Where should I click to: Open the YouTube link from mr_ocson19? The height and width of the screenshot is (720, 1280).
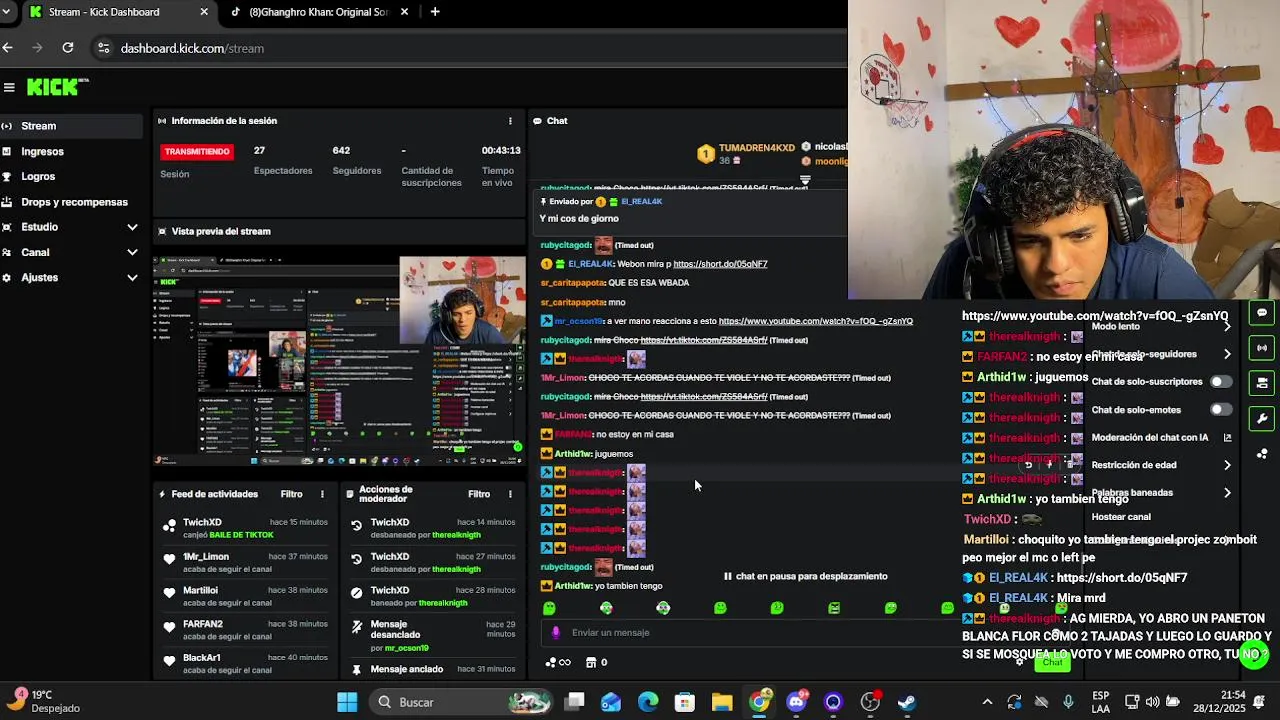click(x=815, y=321)
